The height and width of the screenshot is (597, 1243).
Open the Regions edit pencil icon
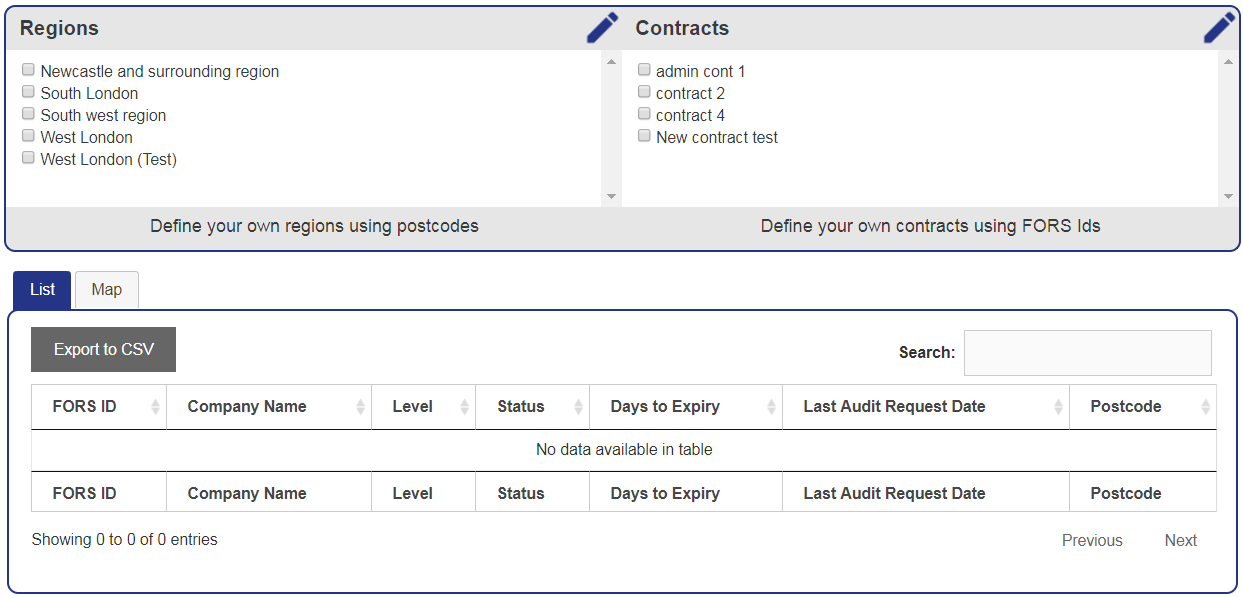click(602, 28)
